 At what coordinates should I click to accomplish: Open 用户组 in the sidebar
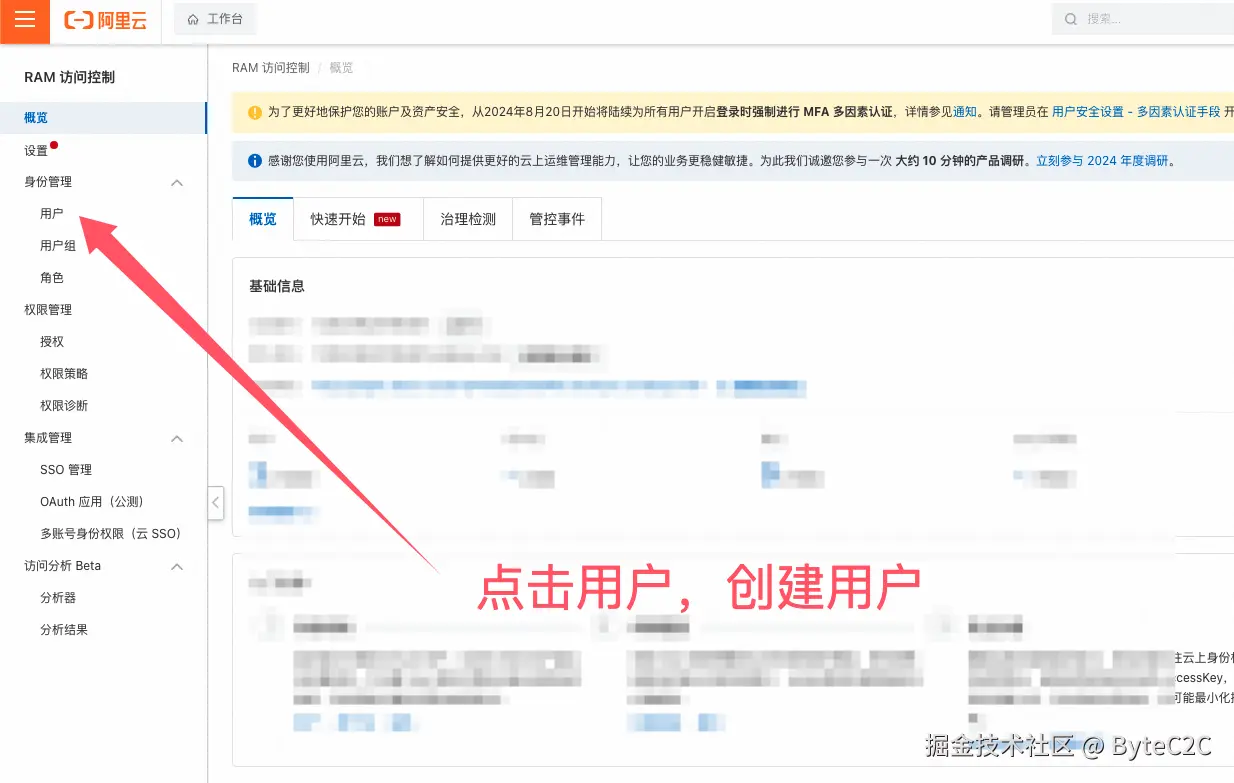(x=58, y=246)
